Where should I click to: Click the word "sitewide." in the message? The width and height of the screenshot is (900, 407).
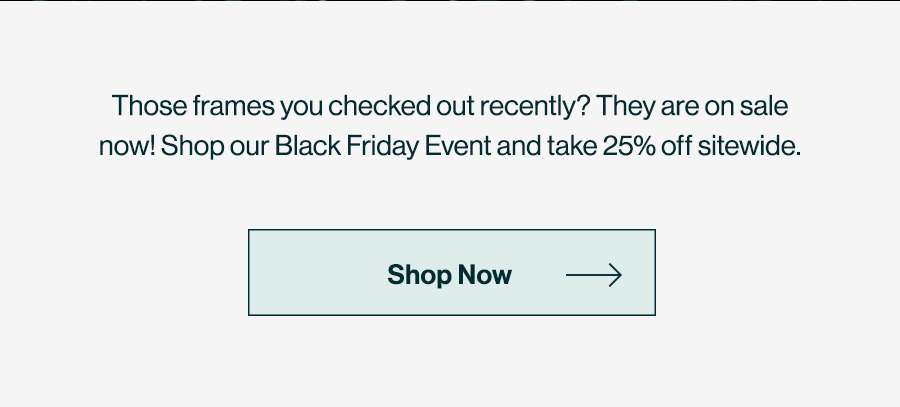tap(749, 146)
